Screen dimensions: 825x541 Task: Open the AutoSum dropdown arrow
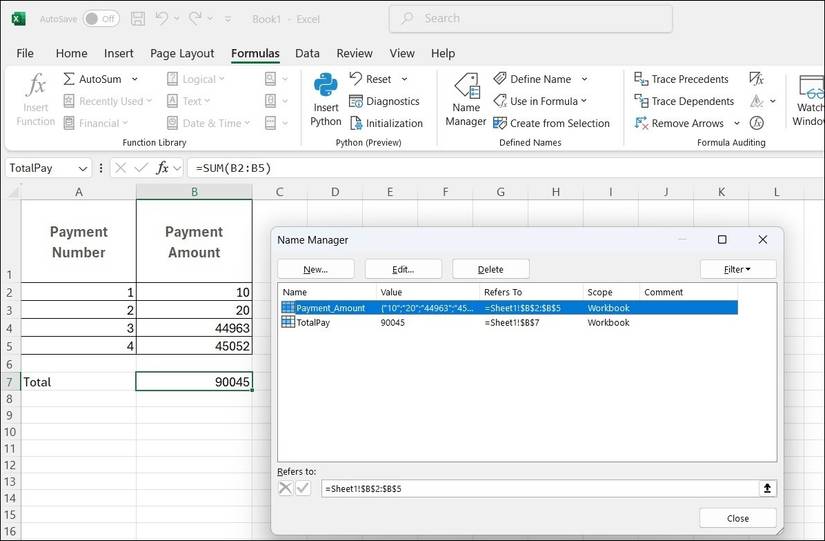pyautogui.click(x=135, y=79)
